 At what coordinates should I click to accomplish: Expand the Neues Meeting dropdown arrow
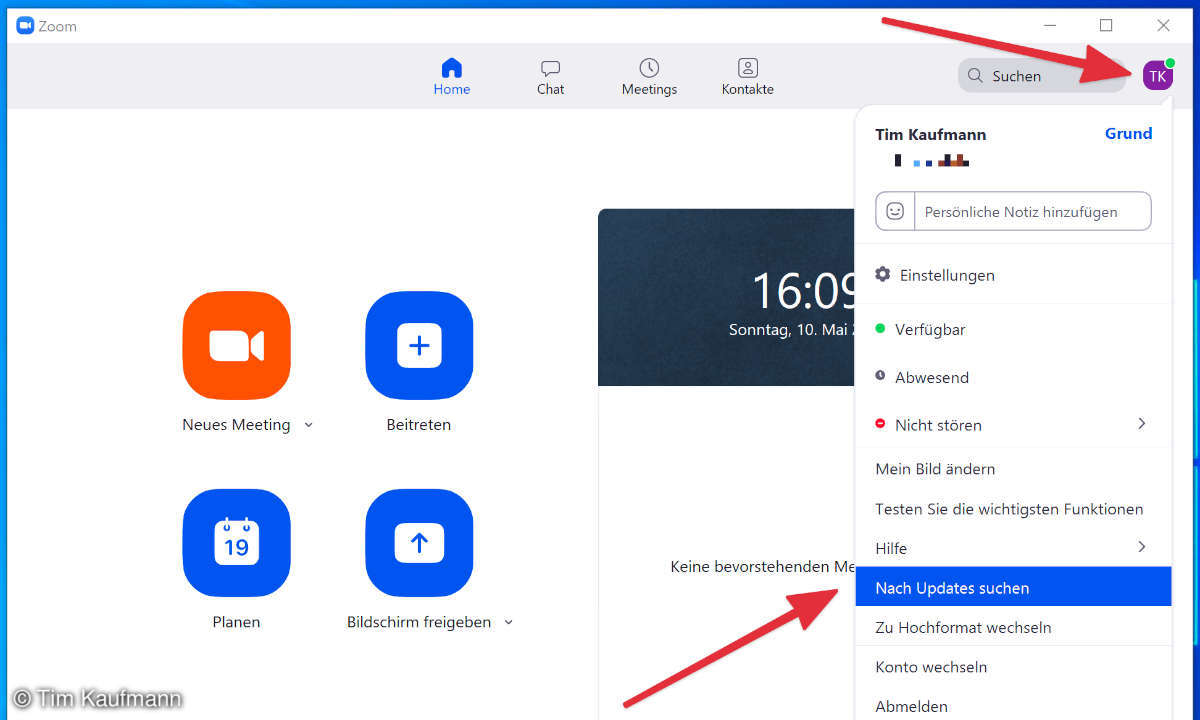click(308, 425)
